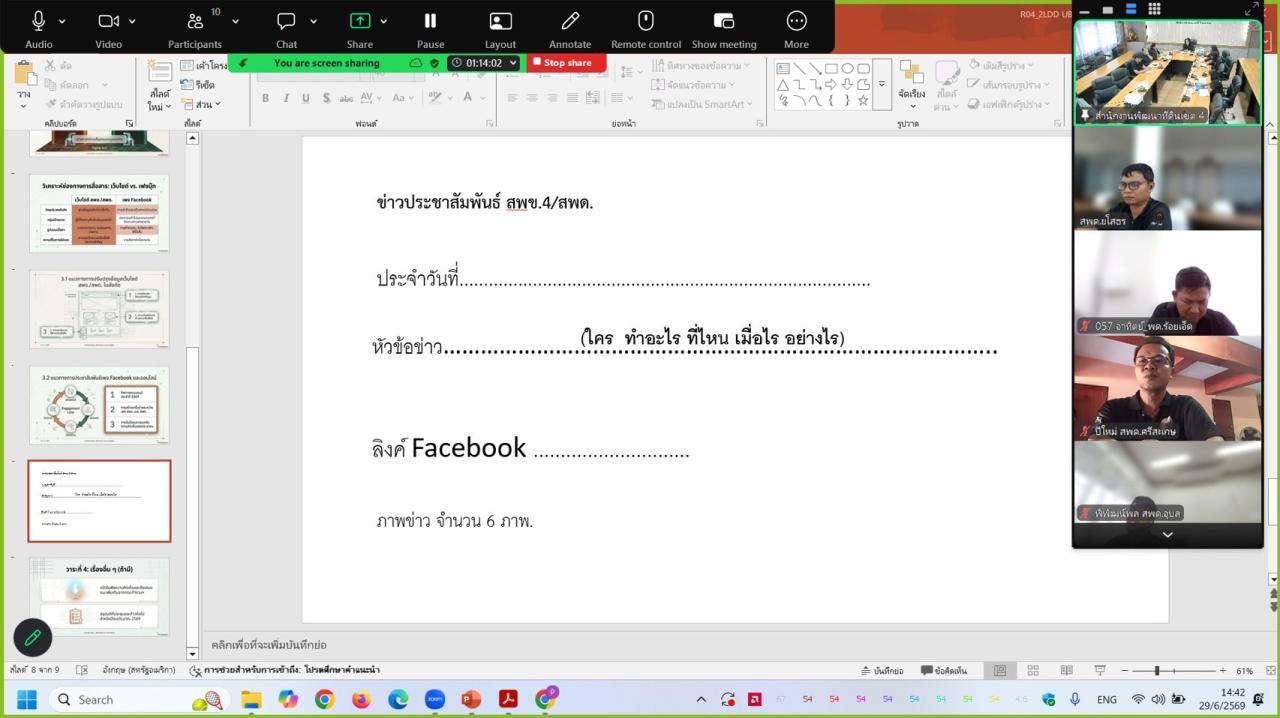Toggle Italic formatting
Viewport: 1280px width, 718px height.
(x=286, y=98)
